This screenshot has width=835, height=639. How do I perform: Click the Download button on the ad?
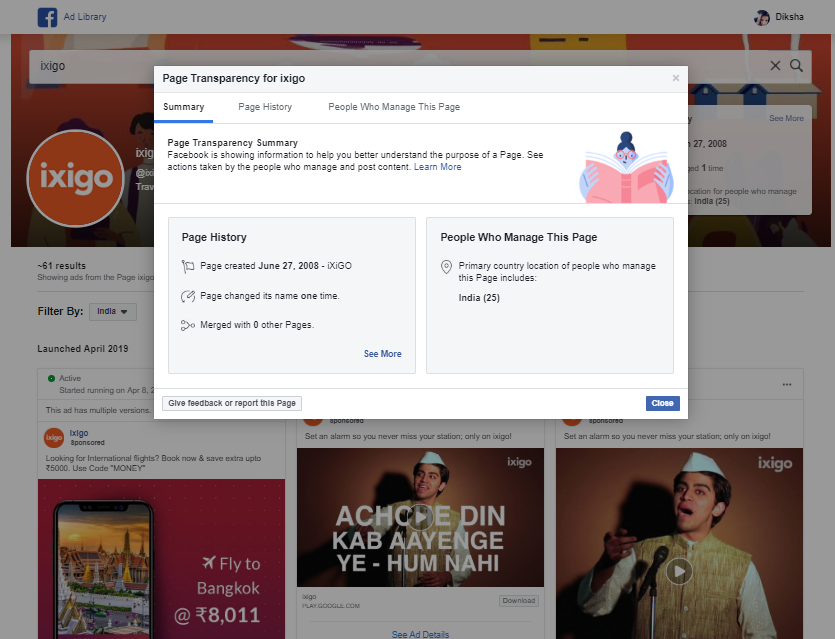519,601
